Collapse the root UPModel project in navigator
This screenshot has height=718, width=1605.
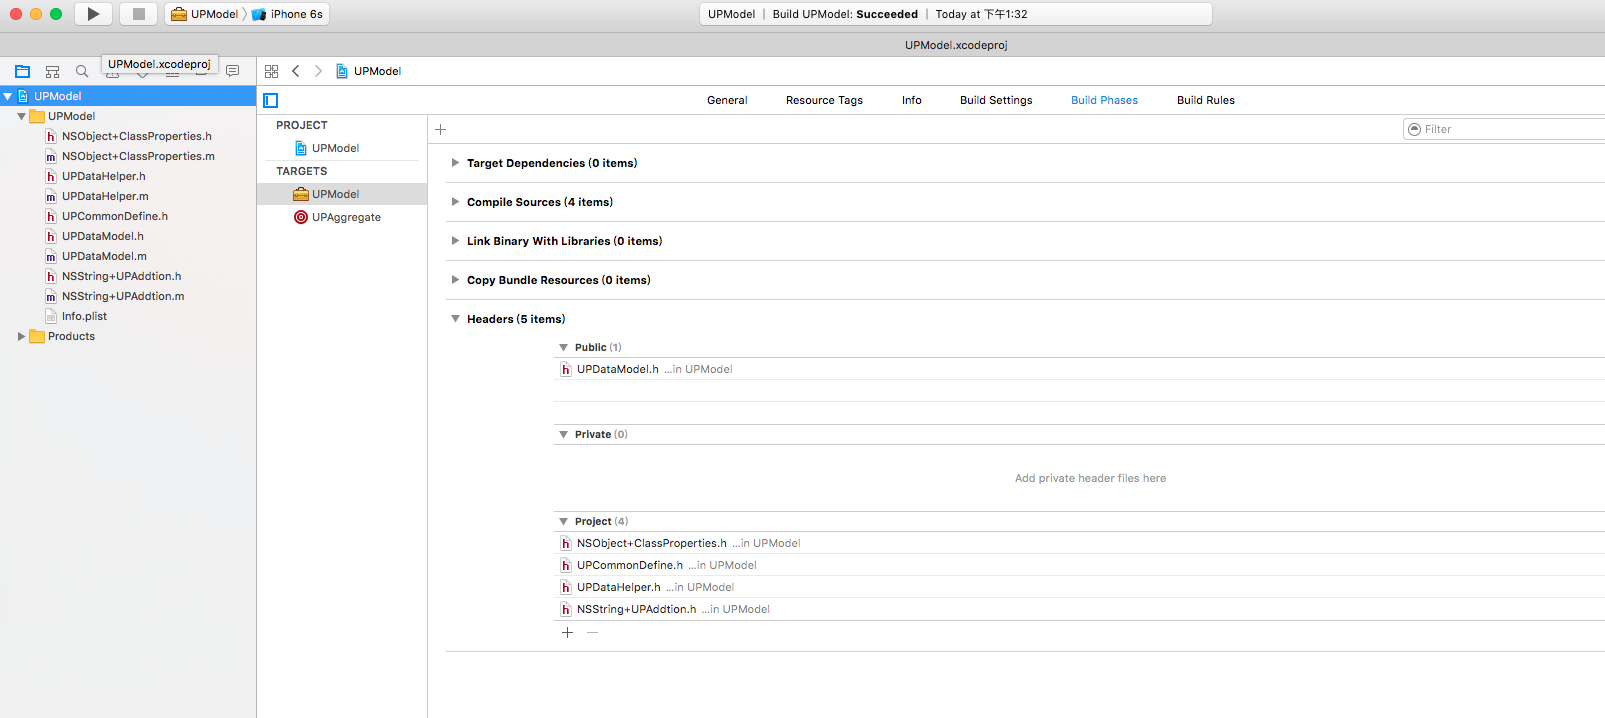(x=8, y=96)
